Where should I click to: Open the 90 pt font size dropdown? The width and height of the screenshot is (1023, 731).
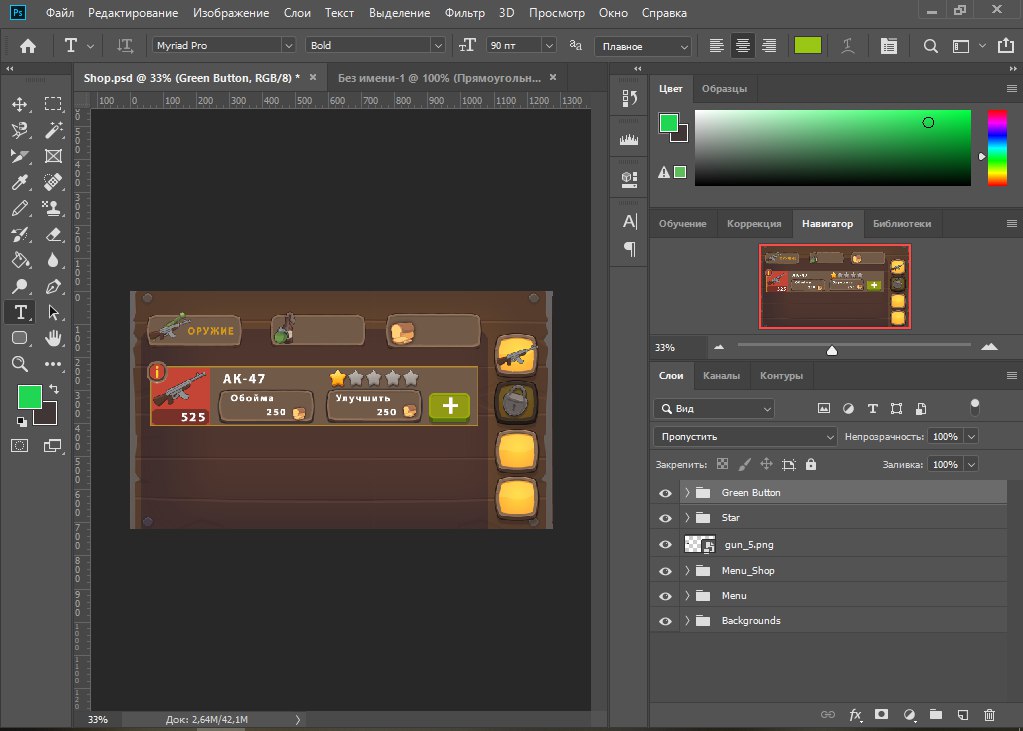pyautogui.click(x=549, y=46)
